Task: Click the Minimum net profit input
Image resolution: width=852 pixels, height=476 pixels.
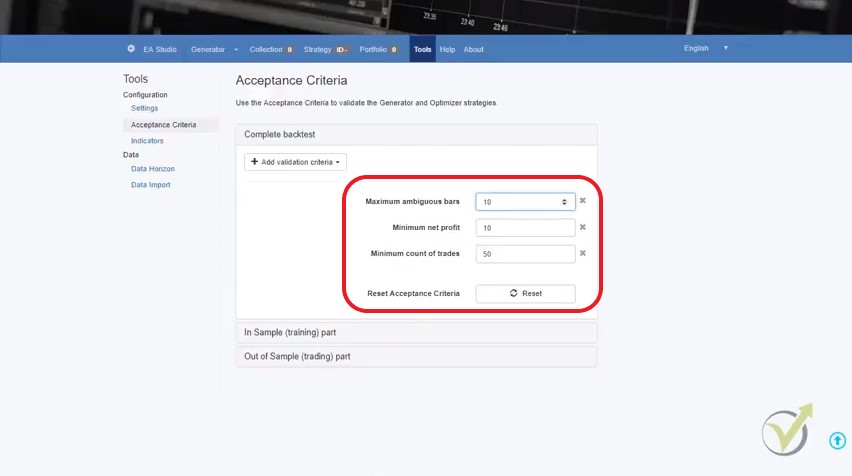Action: tap(525, 228)
